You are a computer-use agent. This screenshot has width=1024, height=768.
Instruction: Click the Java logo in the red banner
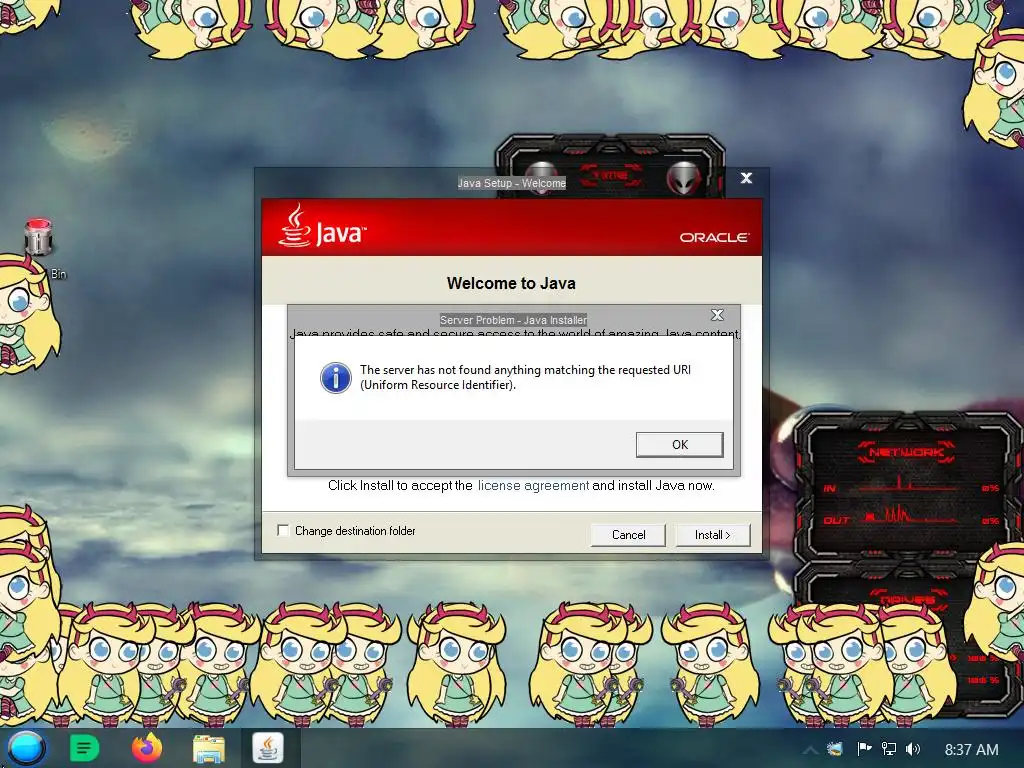click(x=322, y=226)
